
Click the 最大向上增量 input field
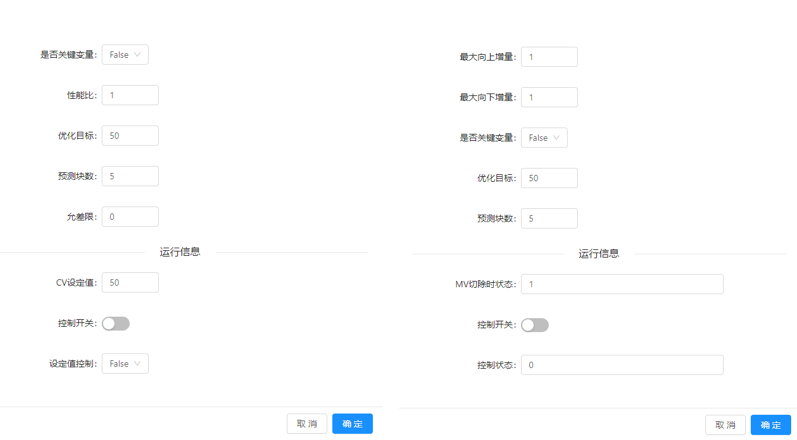click(549, 57)
